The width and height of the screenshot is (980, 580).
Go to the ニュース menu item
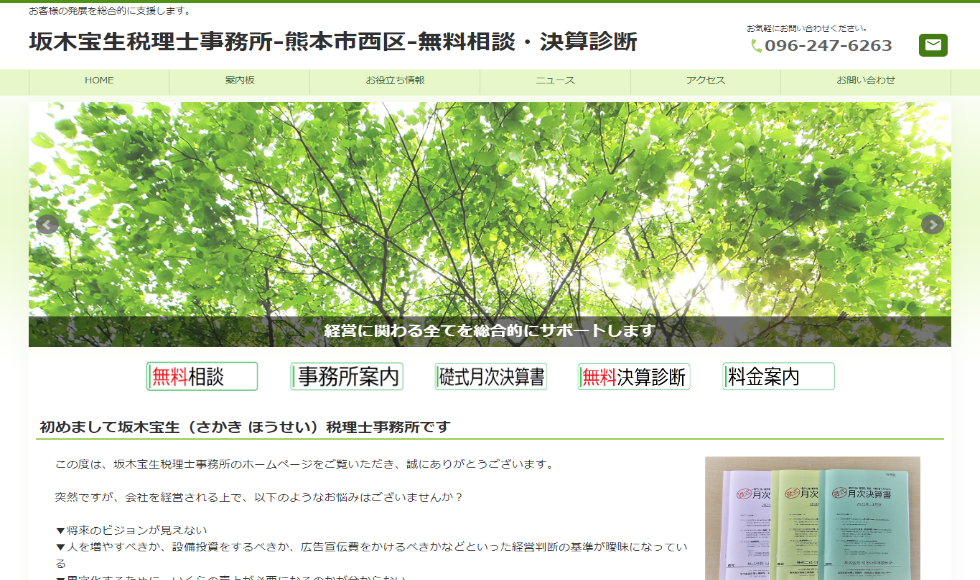pyautogui.click(x=555, y=81)
